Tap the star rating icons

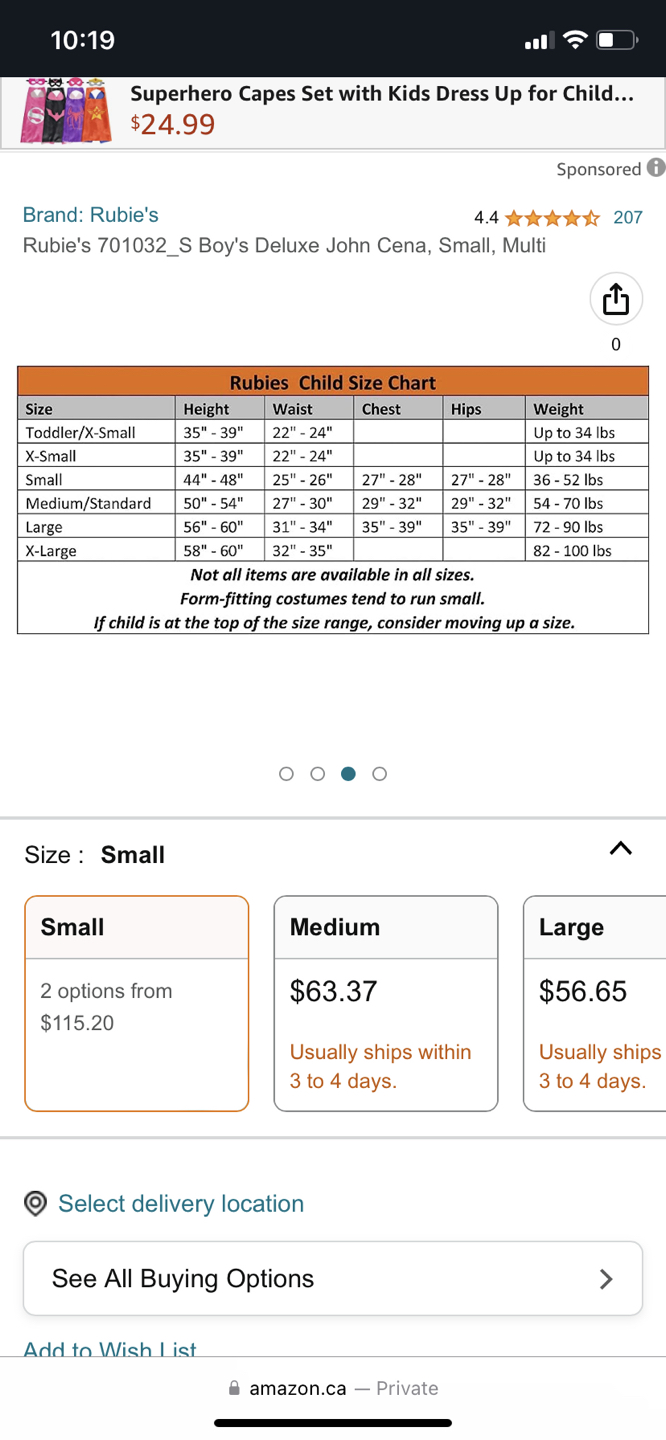pos(552,218)
